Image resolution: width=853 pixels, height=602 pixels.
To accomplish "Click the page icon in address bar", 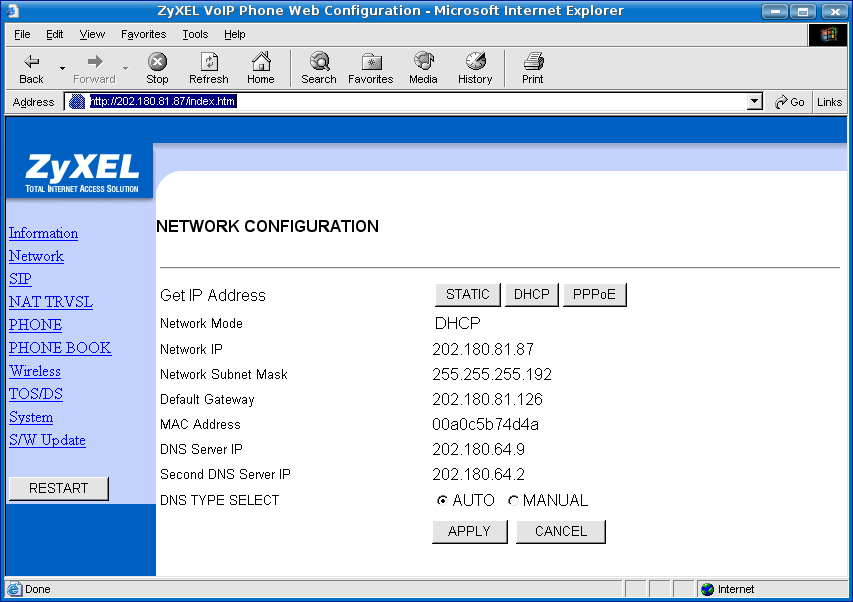I will 77,102.
